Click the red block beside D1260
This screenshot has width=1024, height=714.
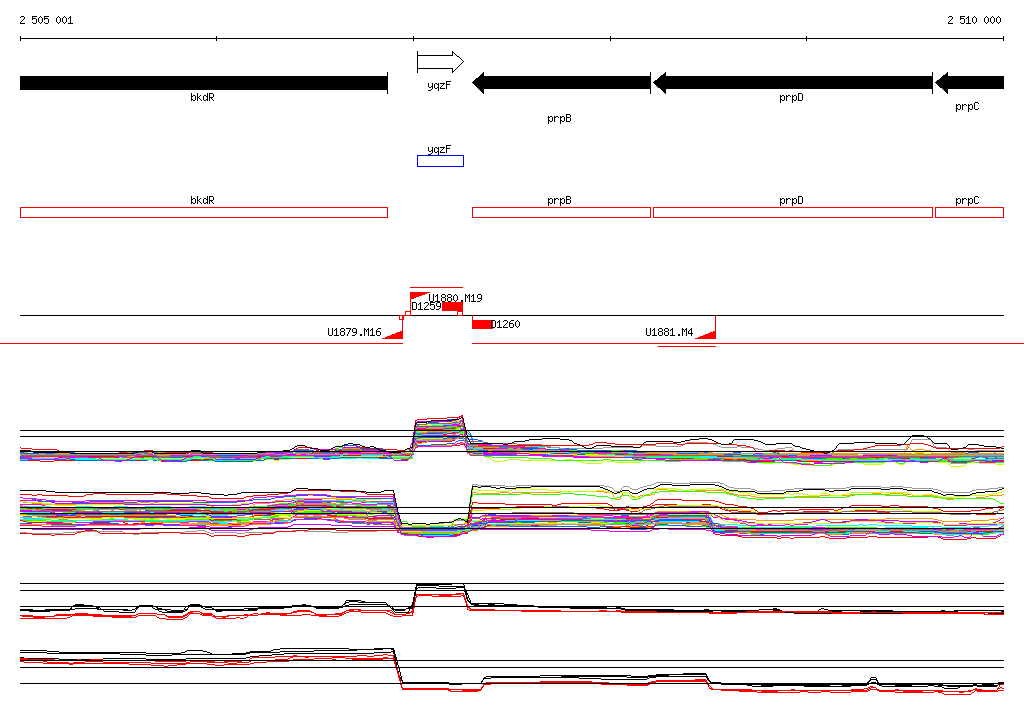[481, 324]
